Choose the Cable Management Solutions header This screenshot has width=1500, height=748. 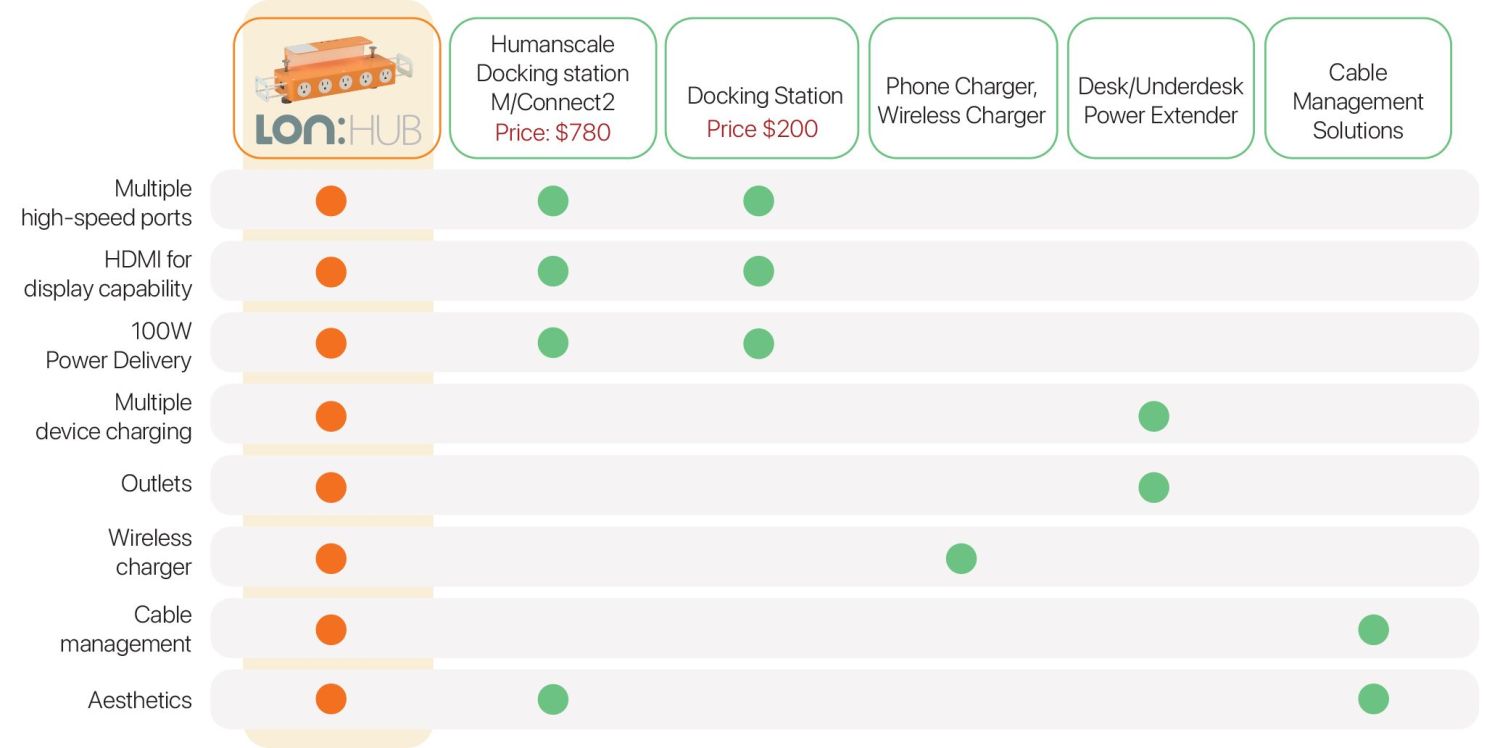point(1358,88)
